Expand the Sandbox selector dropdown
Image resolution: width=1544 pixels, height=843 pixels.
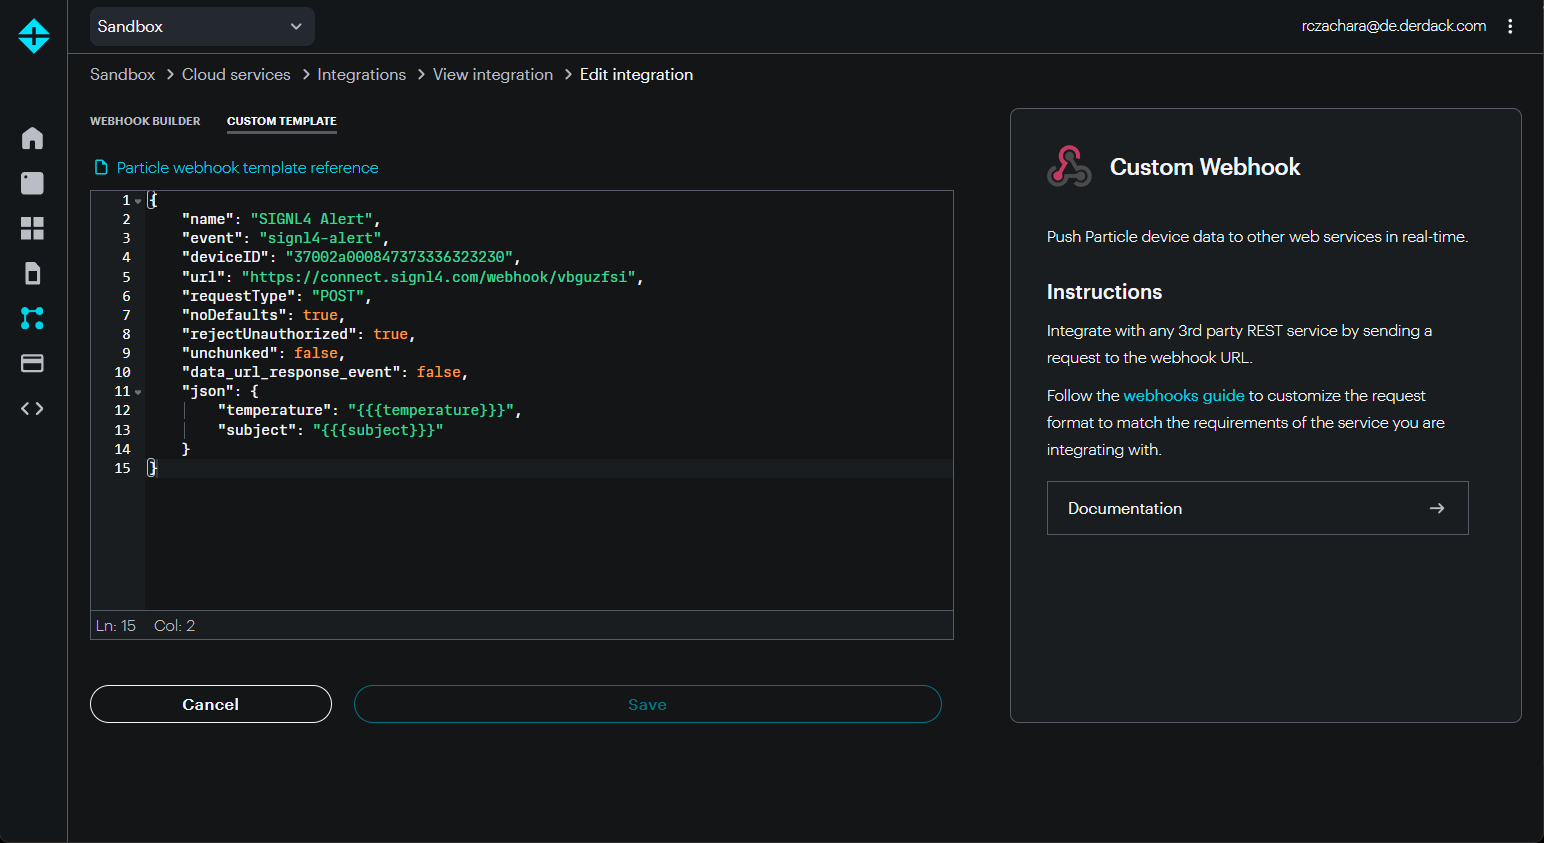tap(202, 26)
